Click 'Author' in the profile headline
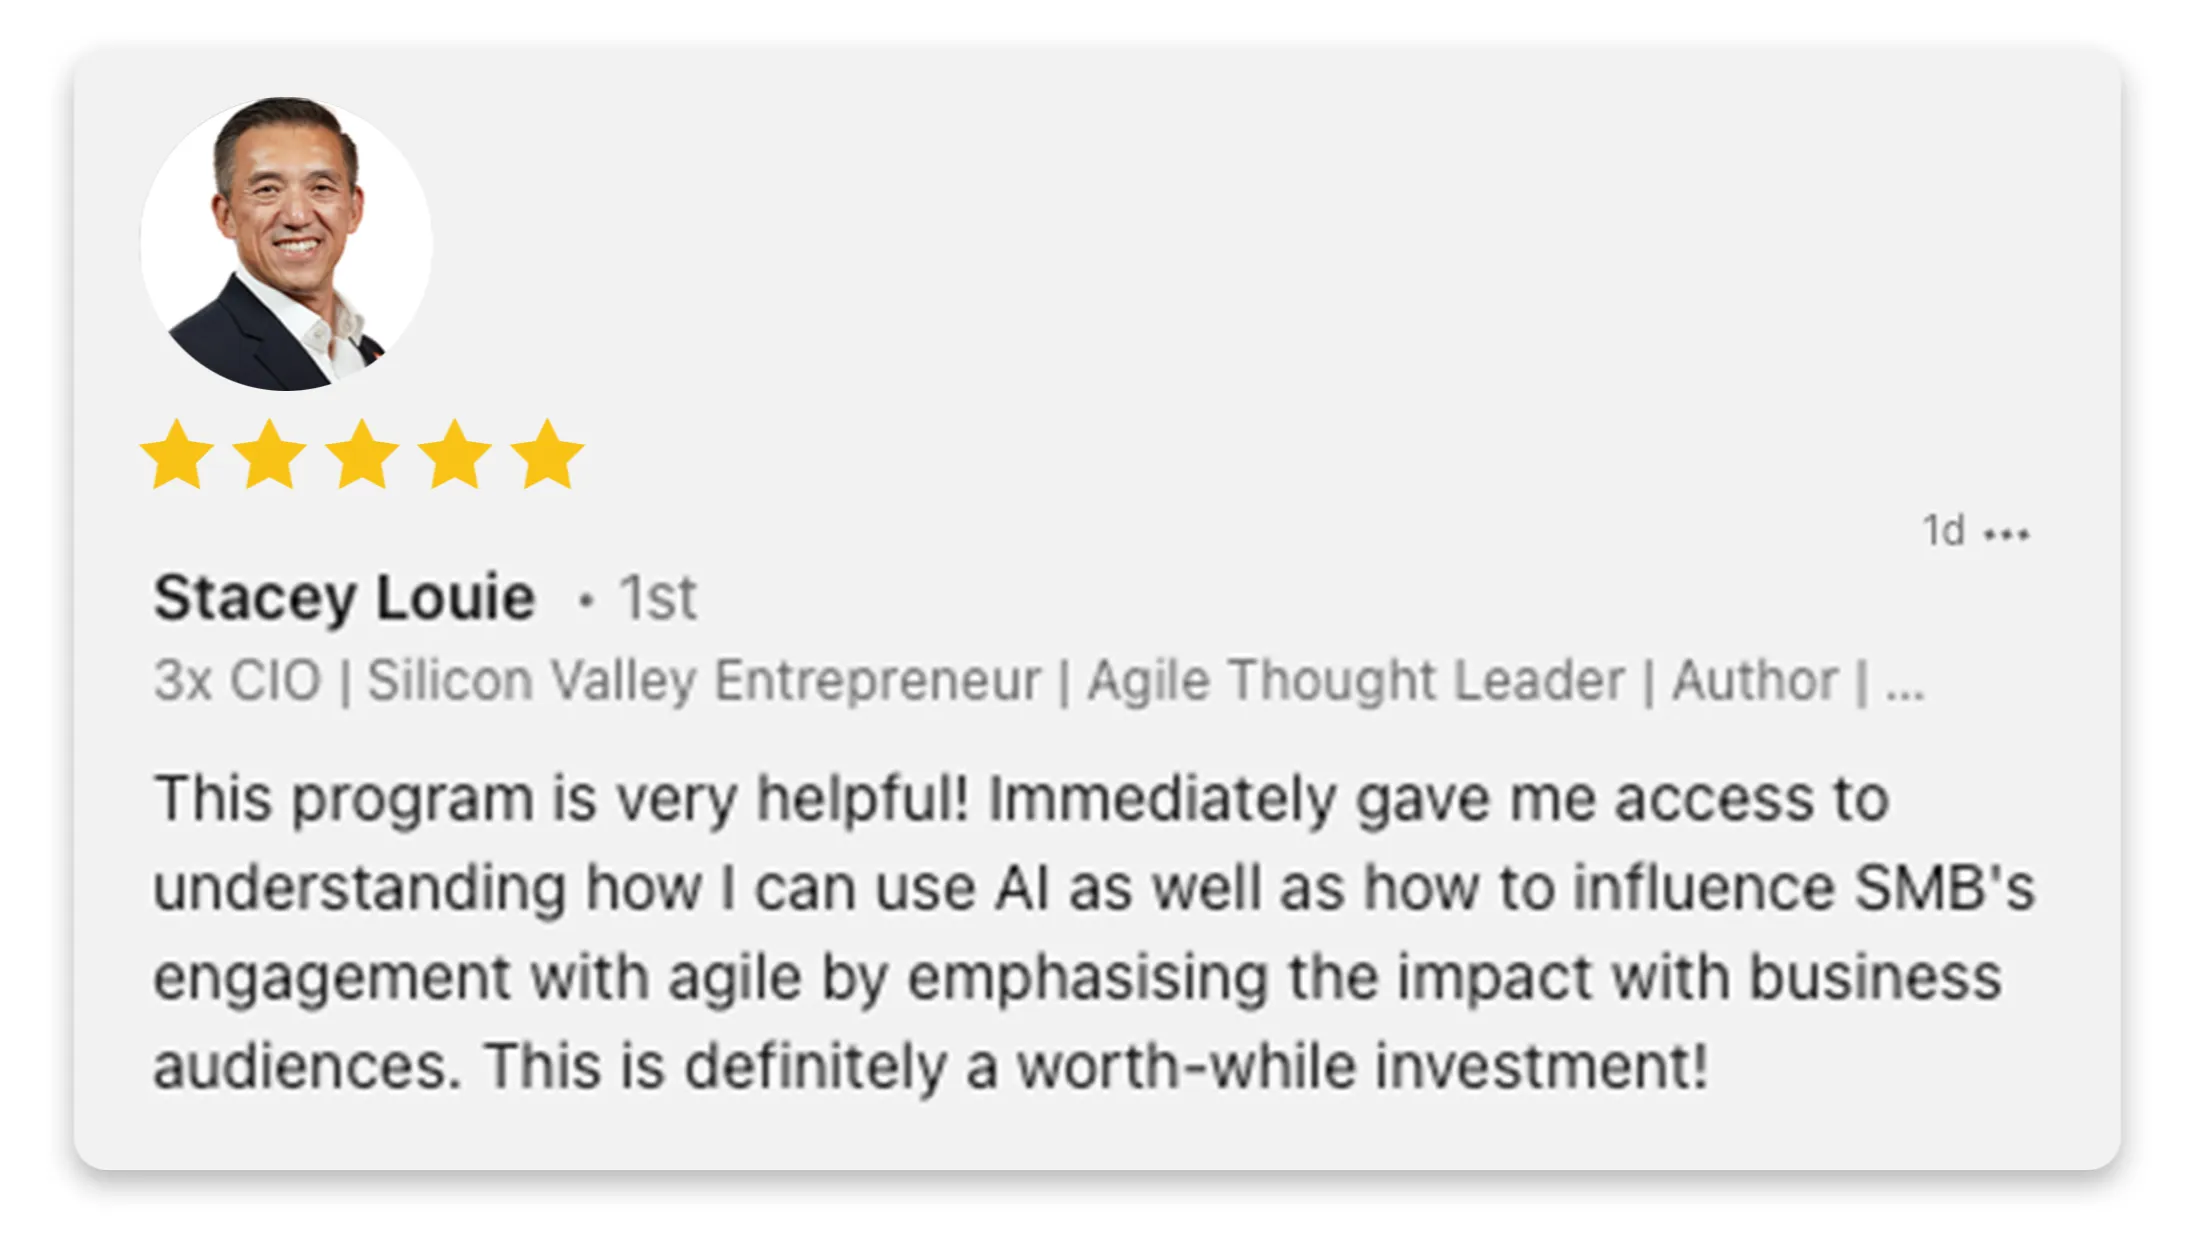The width and height of the screenshot is (2197, 1235). pyautogui.click(x=1755, y=681)
